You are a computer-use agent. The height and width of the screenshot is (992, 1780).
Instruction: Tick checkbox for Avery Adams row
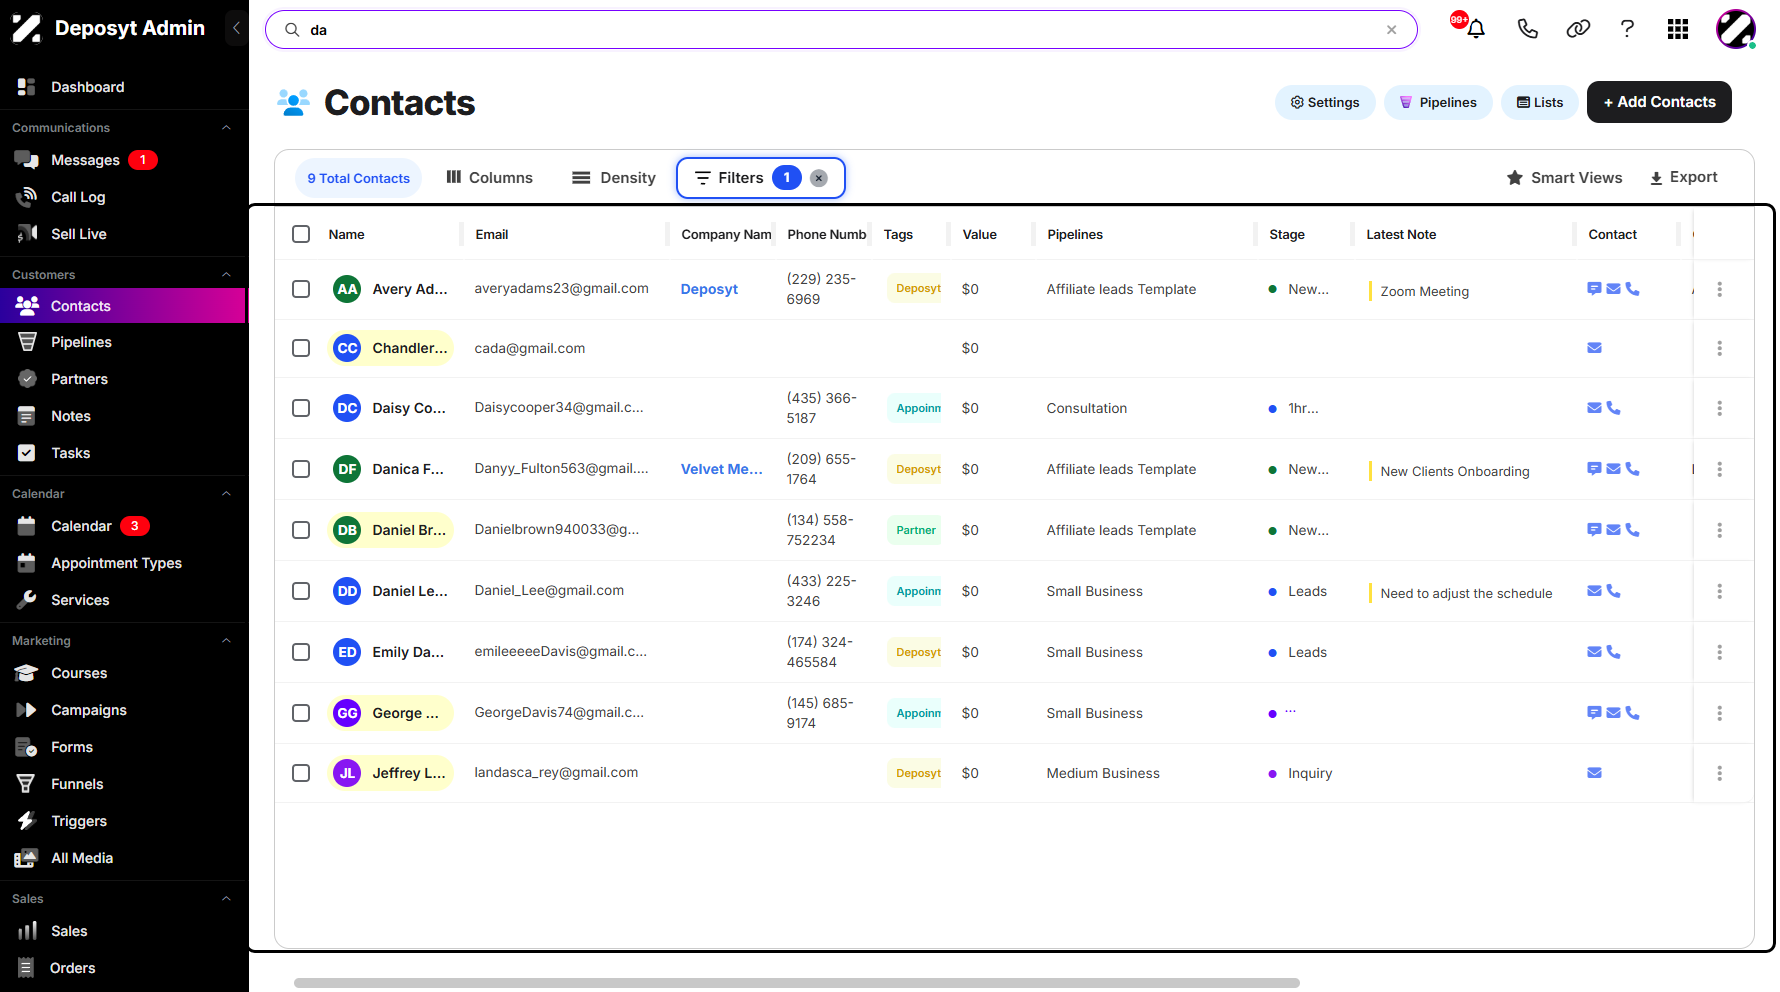(301, 289)
